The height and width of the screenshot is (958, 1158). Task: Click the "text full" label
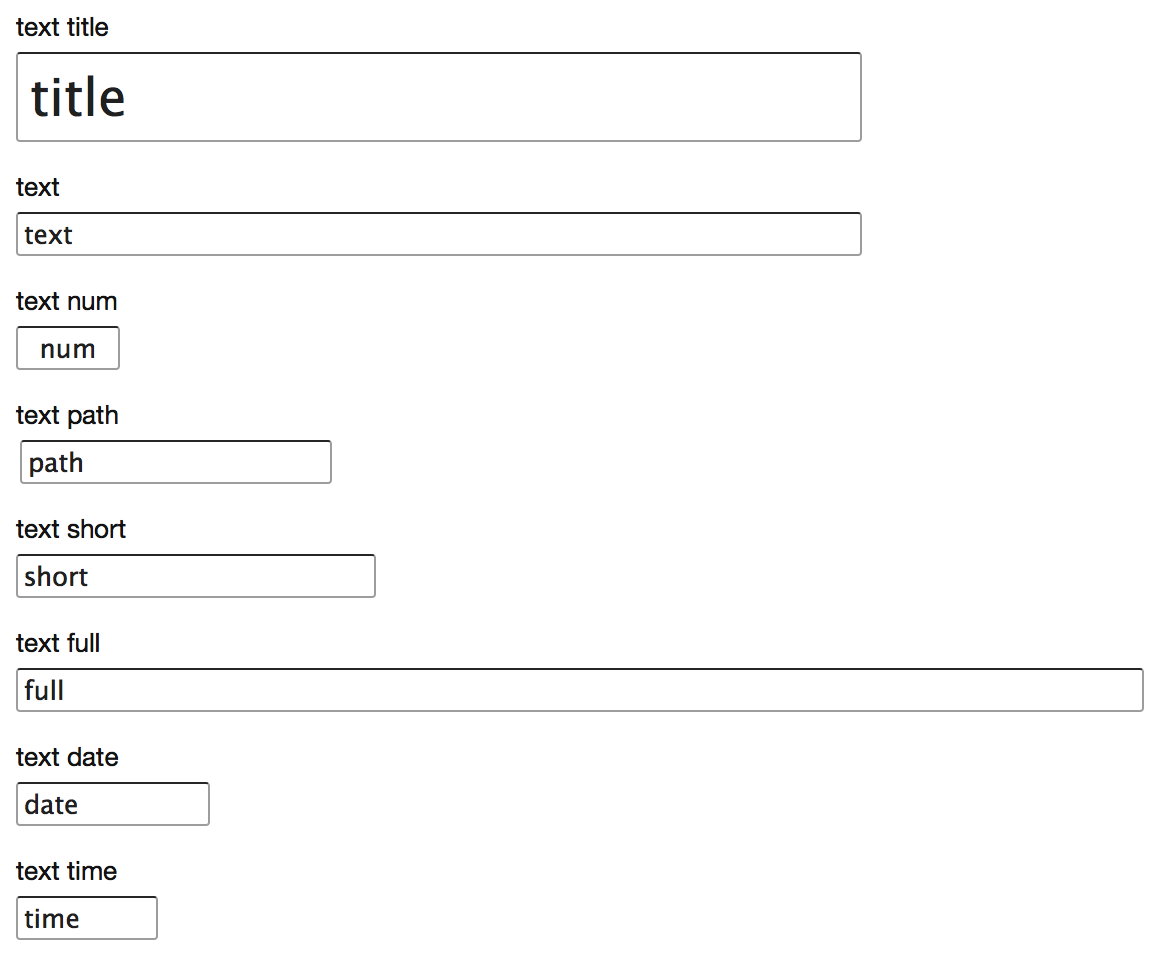(x=58, y=643)
